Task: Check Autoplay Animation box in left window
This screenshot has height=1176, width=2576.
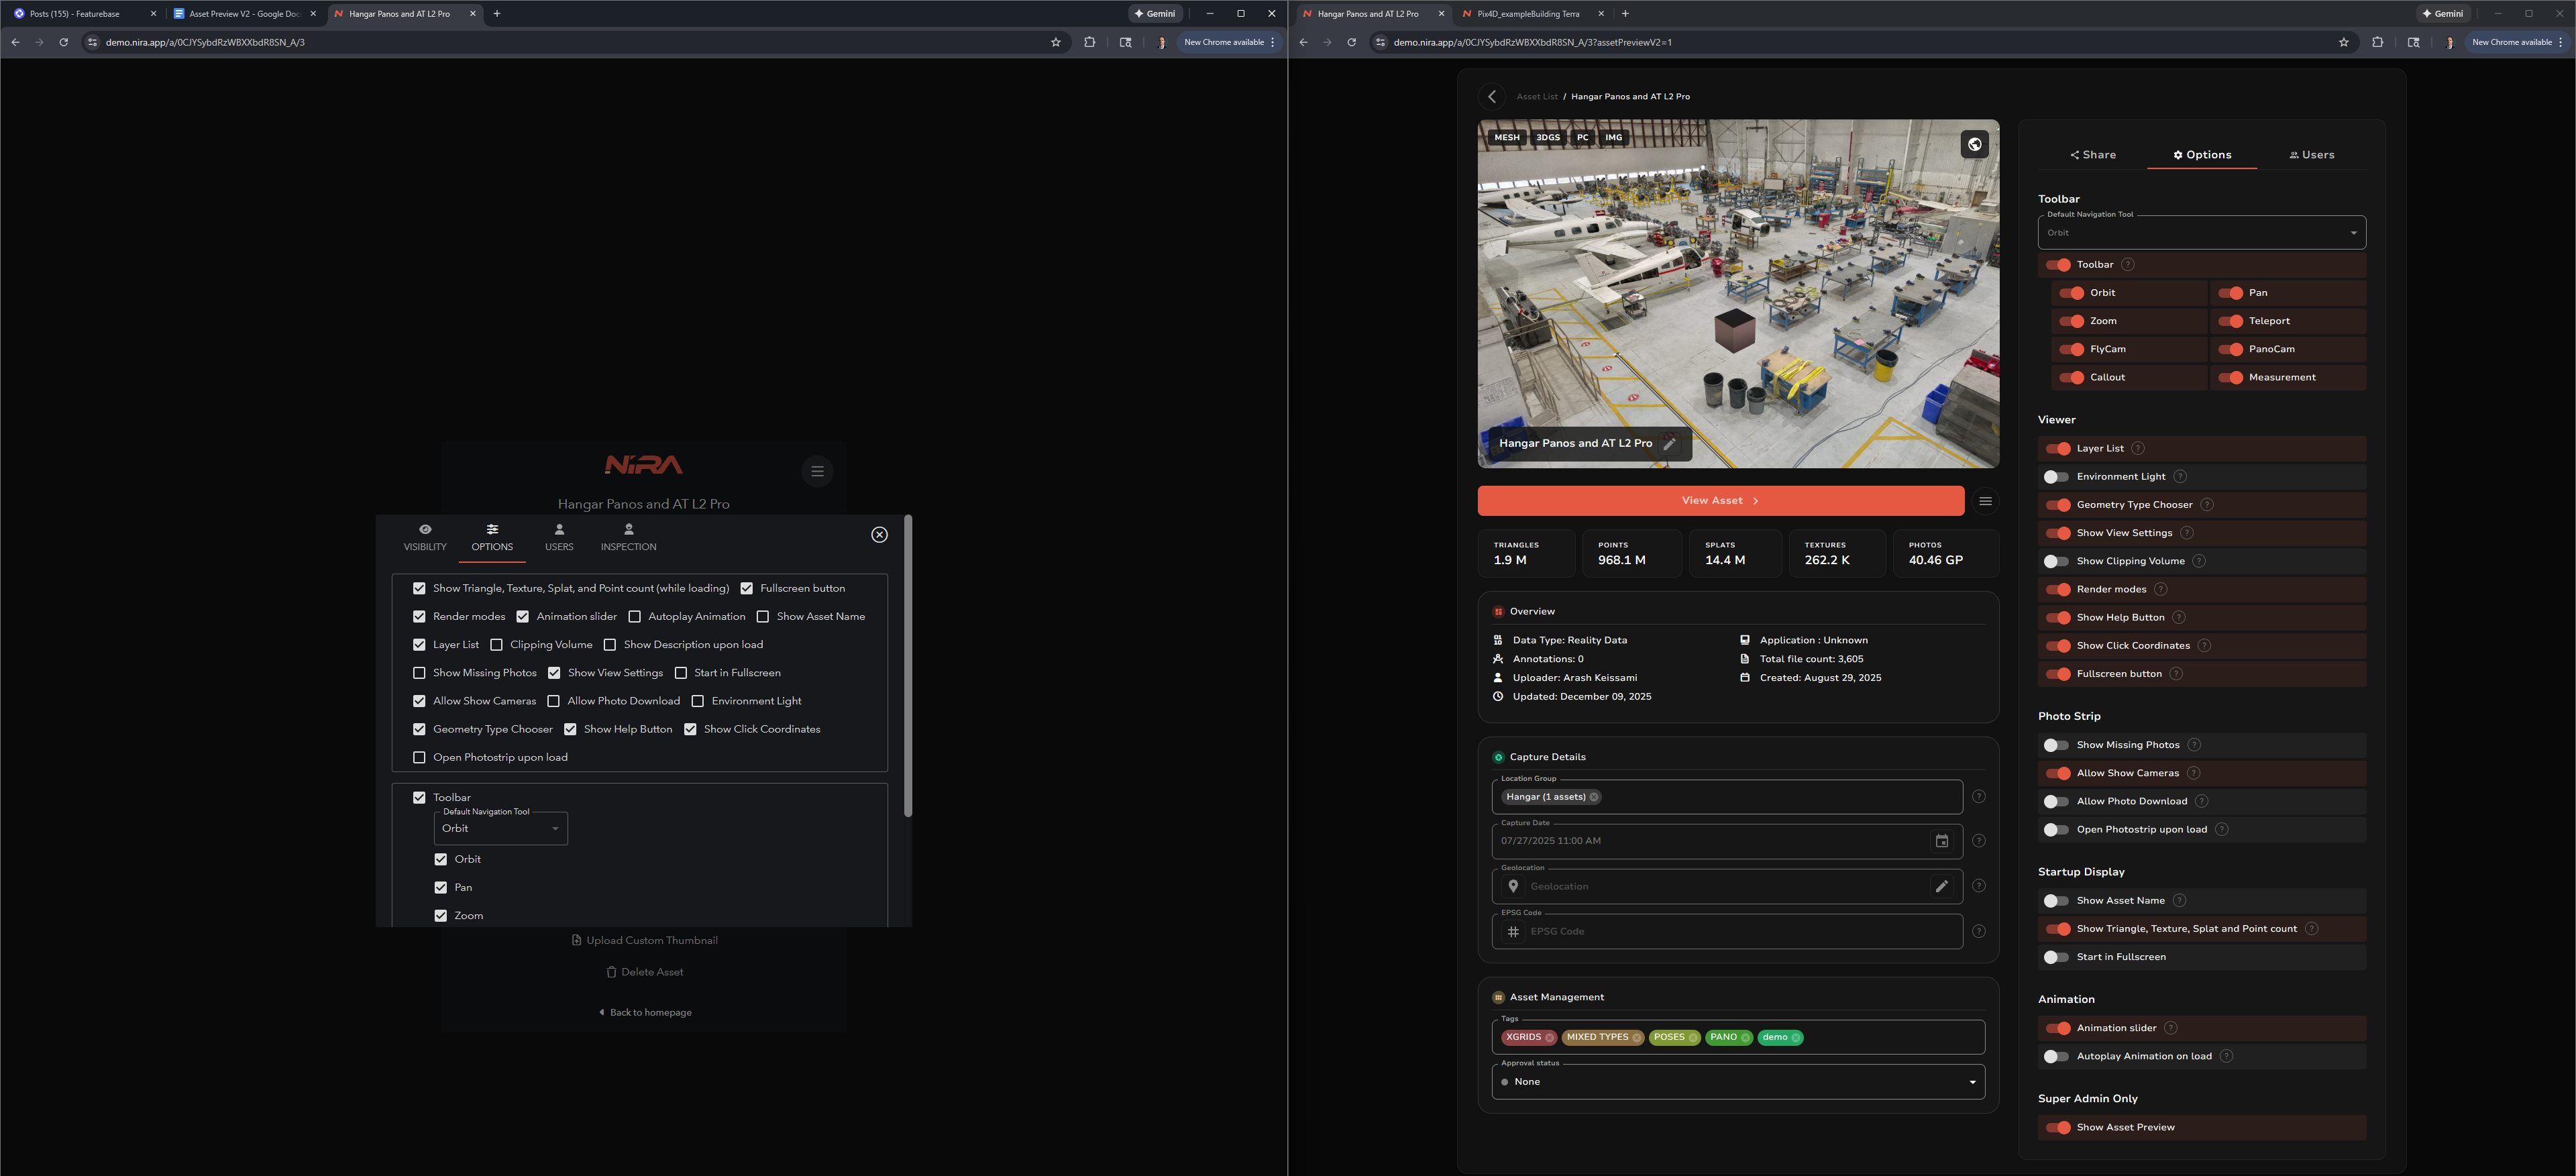Action: (x=634, y=617)
